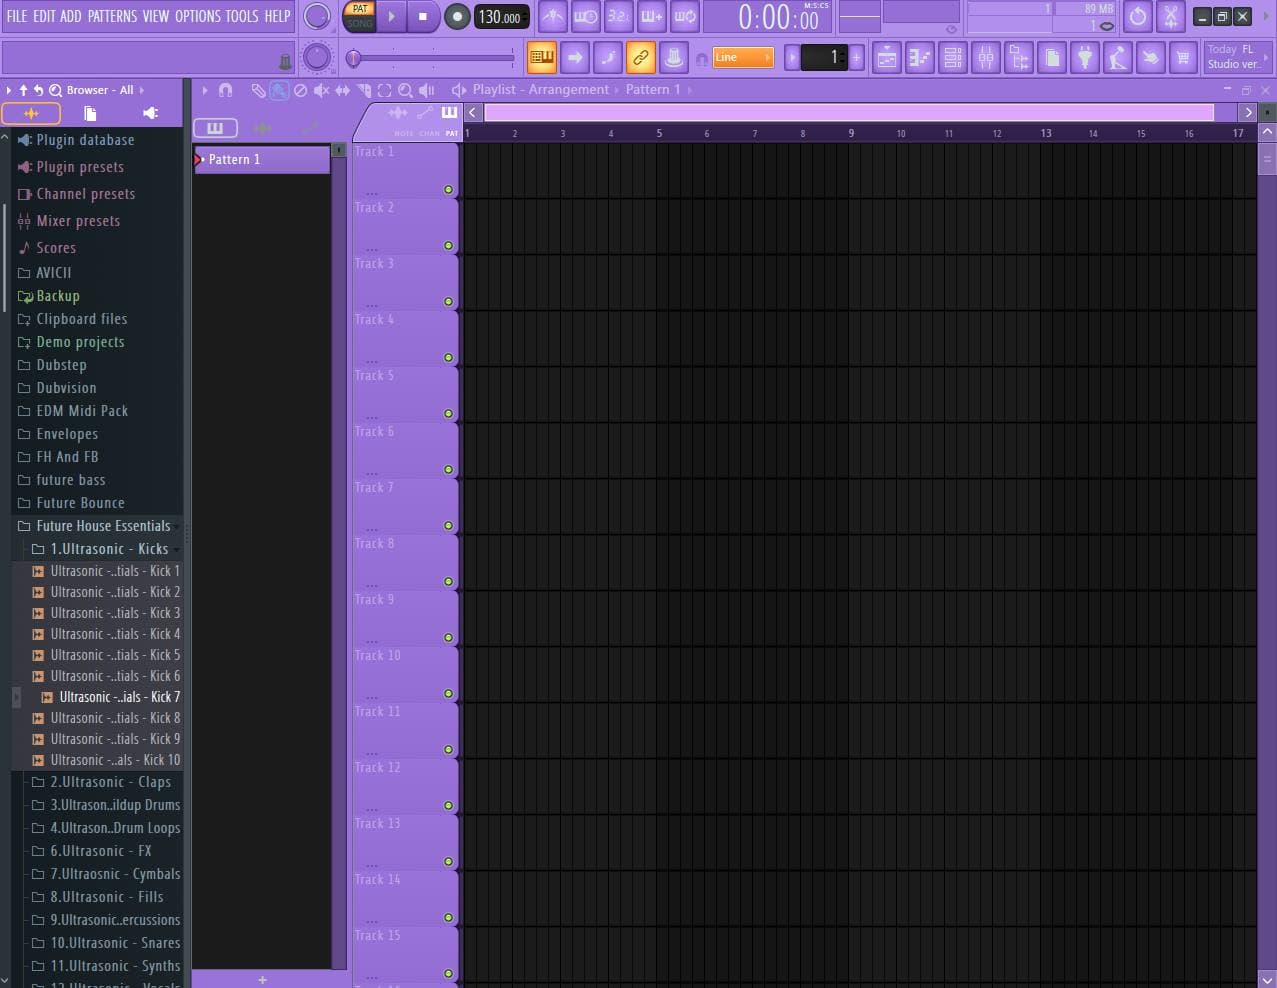Open the Plugin presets entry
Viewport: 1277px width, 988px height.
80,167
